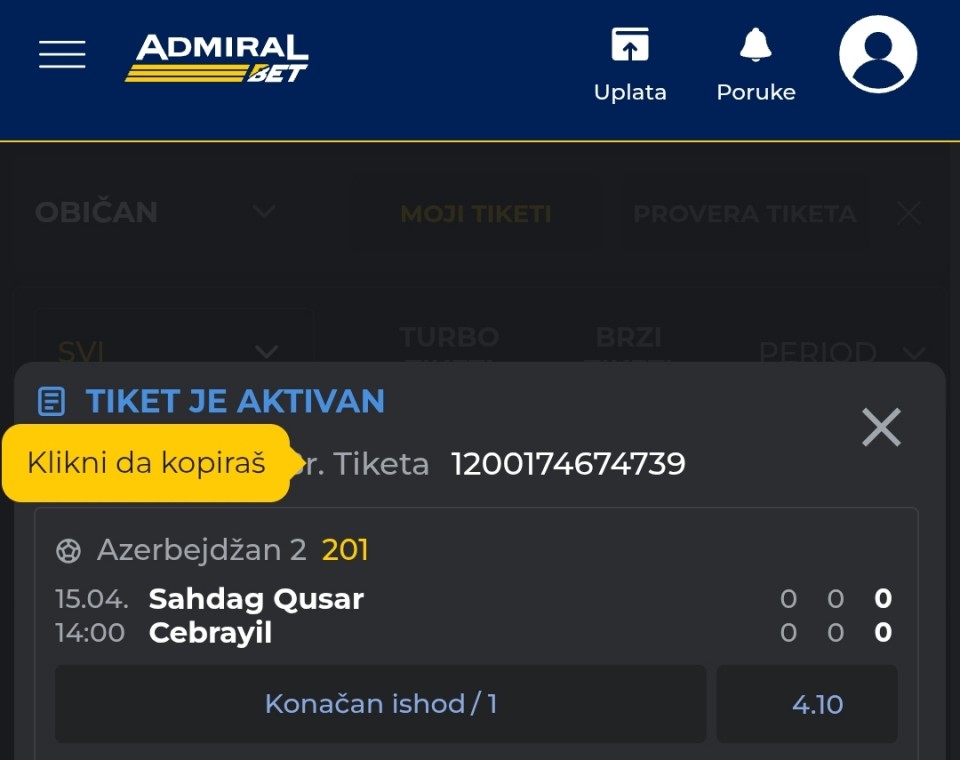Switch to PROVERA TIKETA tab

coord(744,214)
